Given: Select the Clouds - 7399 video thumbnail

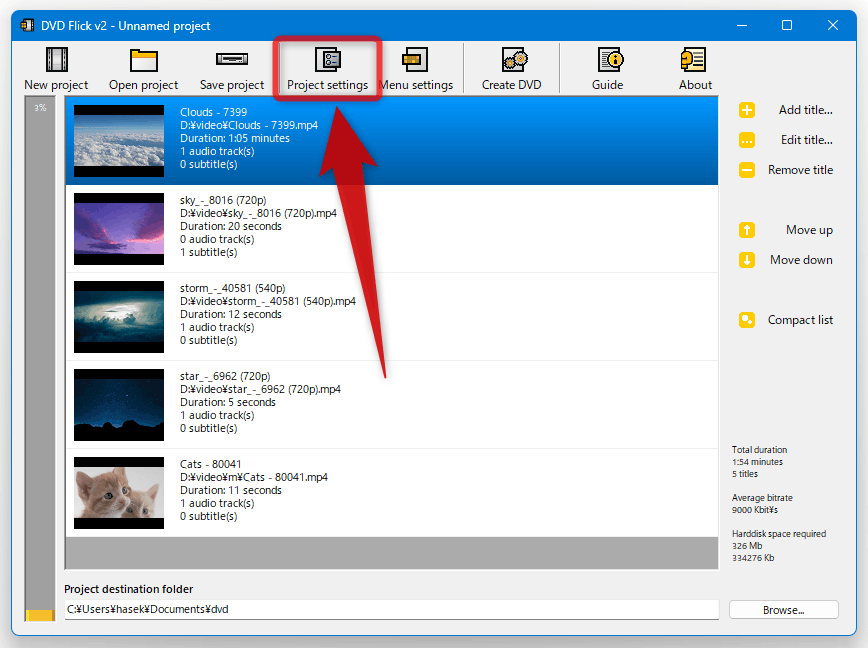Looking at the screenshot, I should pos(119,141).
